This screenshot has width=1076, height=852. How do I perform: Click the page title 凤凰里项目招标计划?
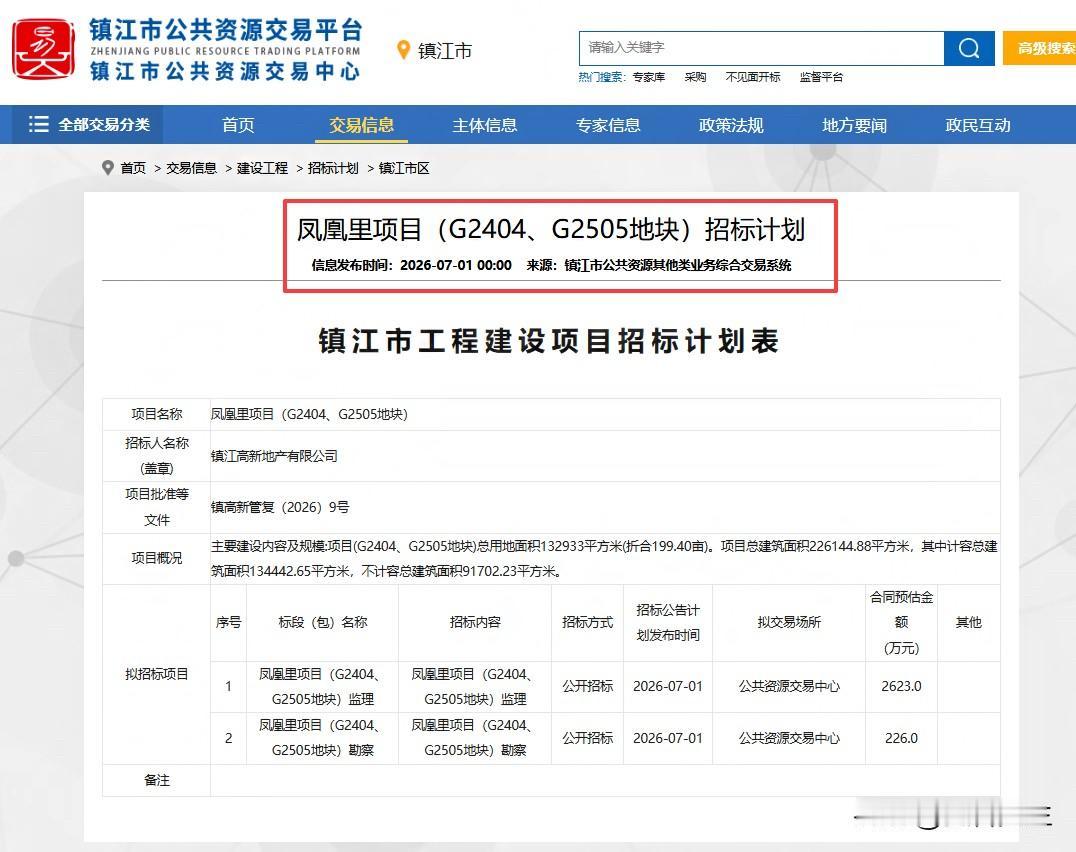click(x=550, y=229)
